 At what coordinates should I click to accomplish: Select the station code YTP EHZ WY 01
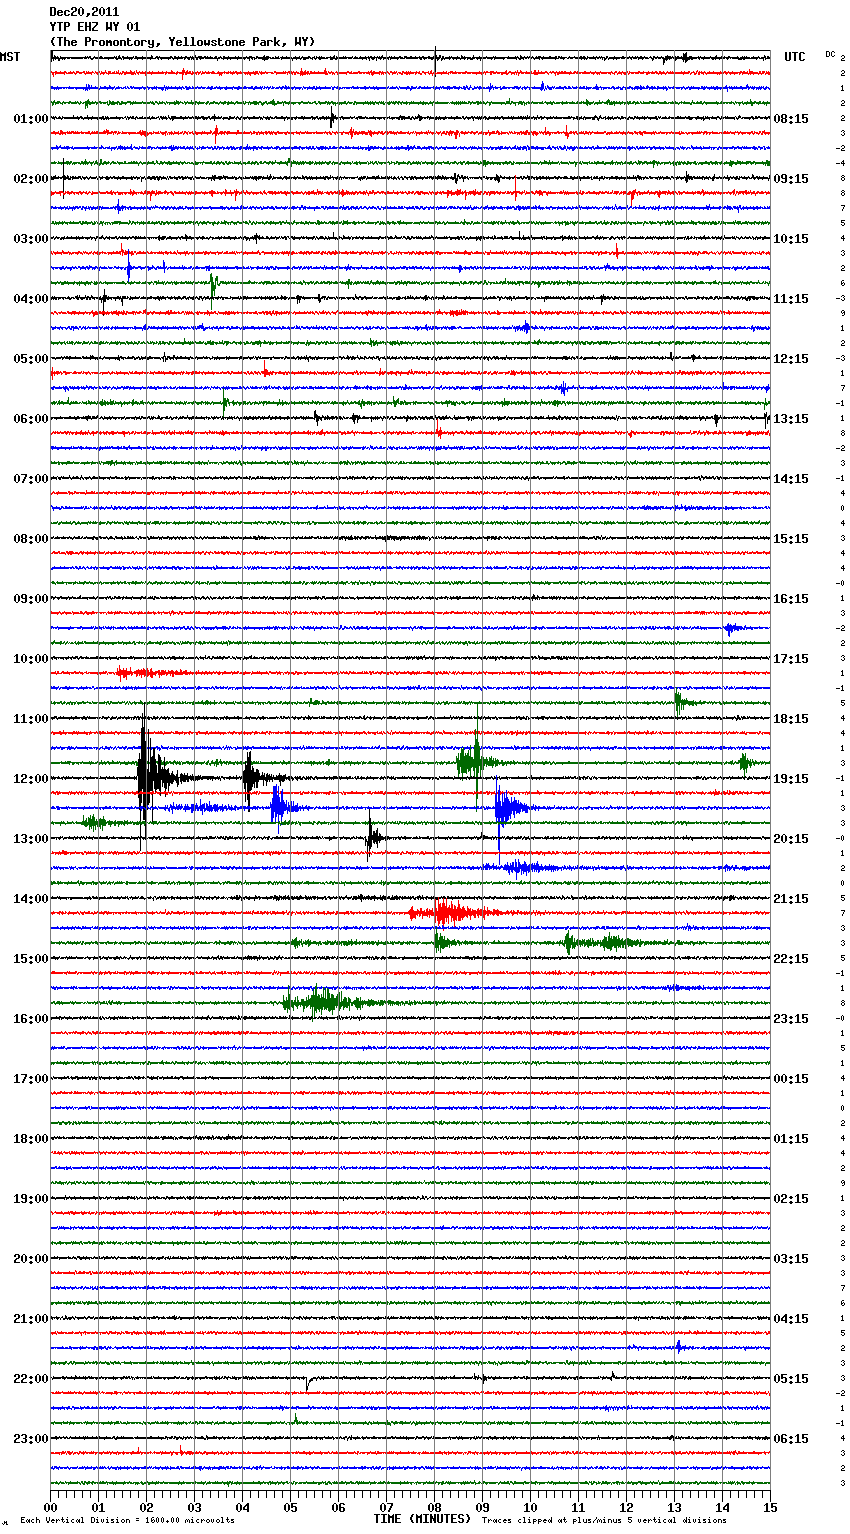click(x=95, y=27)
